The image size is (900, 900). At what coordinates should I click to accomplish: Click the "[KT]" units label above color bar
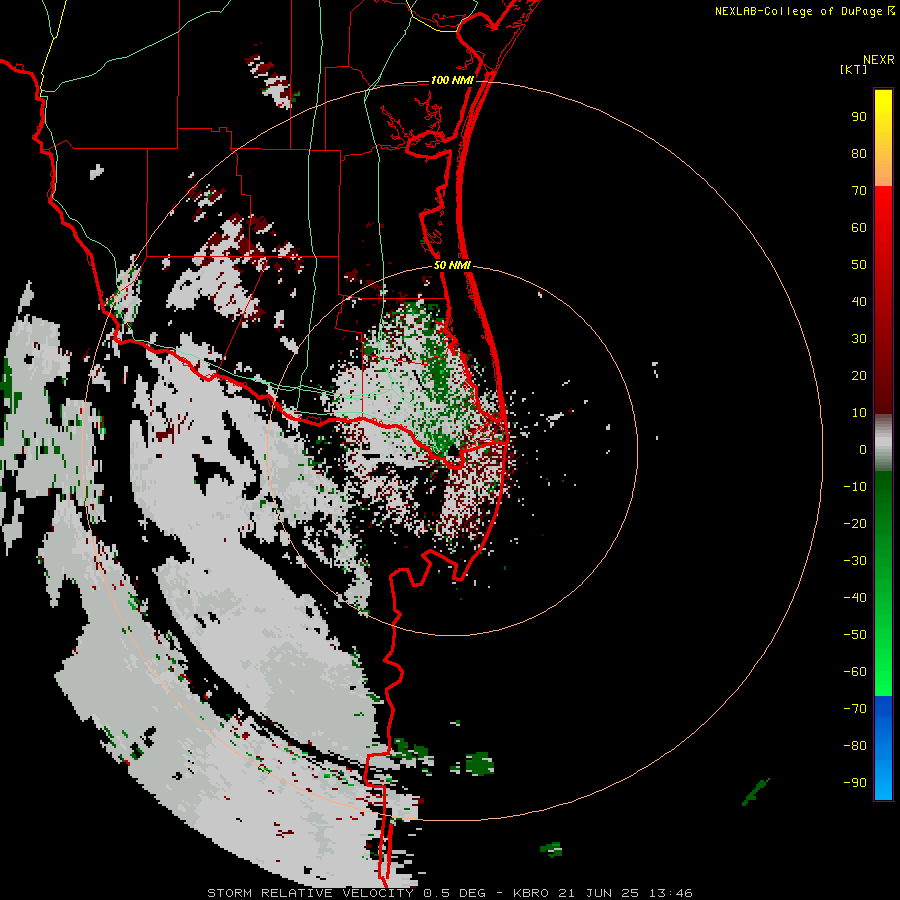(854, 69)
